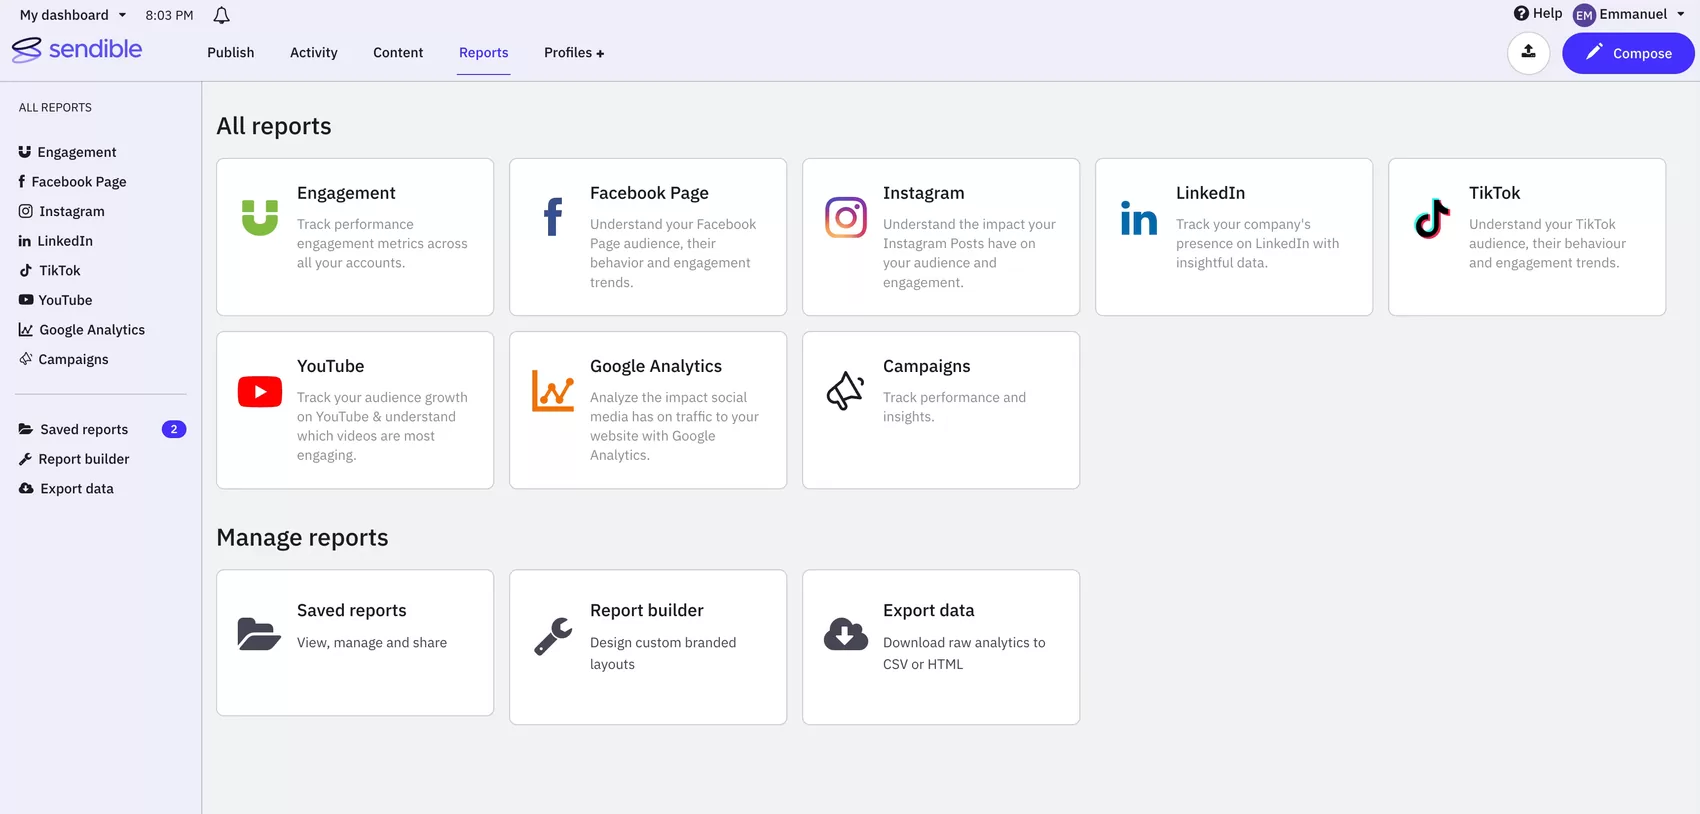Image resolution: width=1700 pixels, height=814 pixels.
Task: Click the LinkedIn logo card icon
Action: 1139,218
